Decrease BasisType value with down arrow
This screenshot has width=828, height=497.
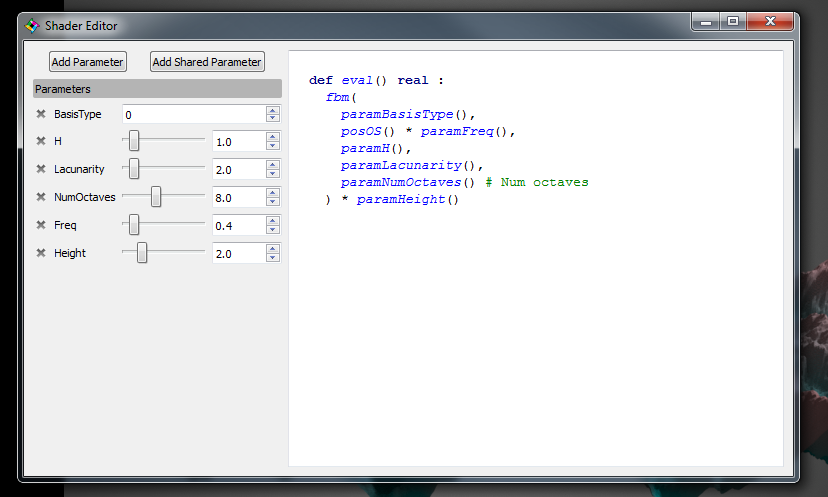click(272, 118)
